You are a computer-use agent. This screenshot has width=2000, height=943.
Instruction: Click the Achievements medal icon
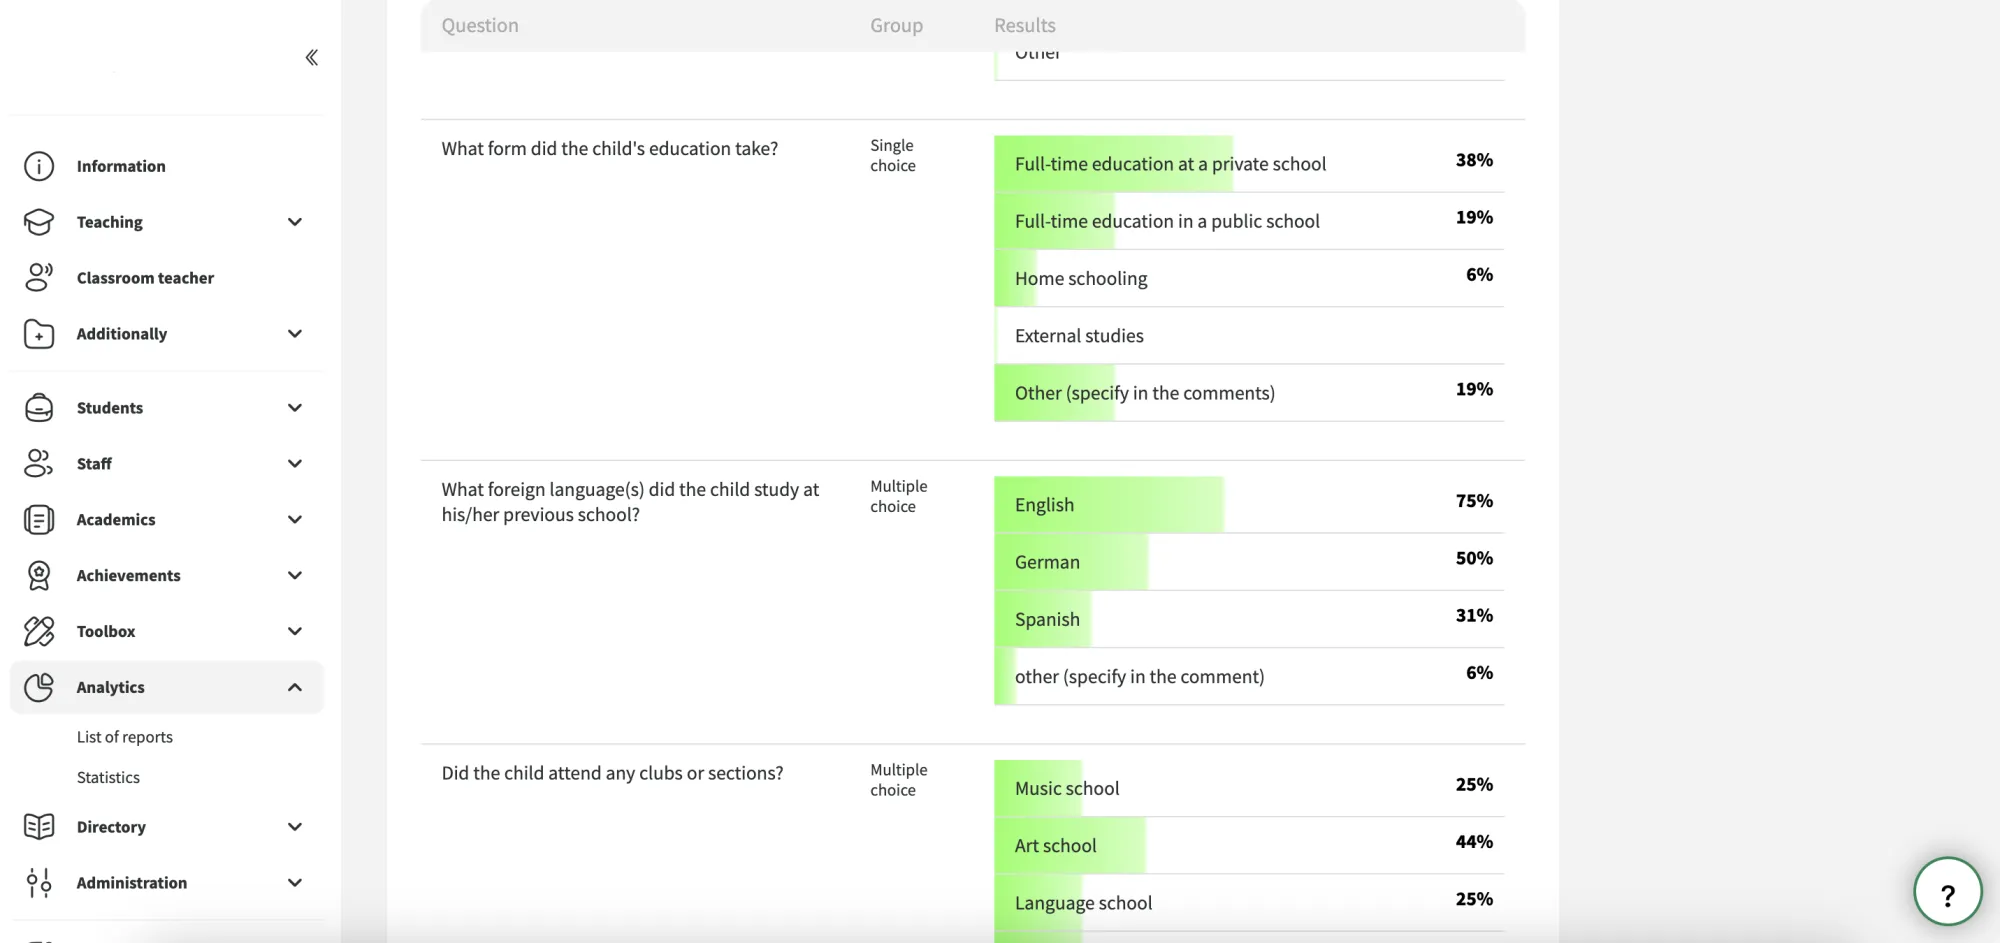point(39,576)
